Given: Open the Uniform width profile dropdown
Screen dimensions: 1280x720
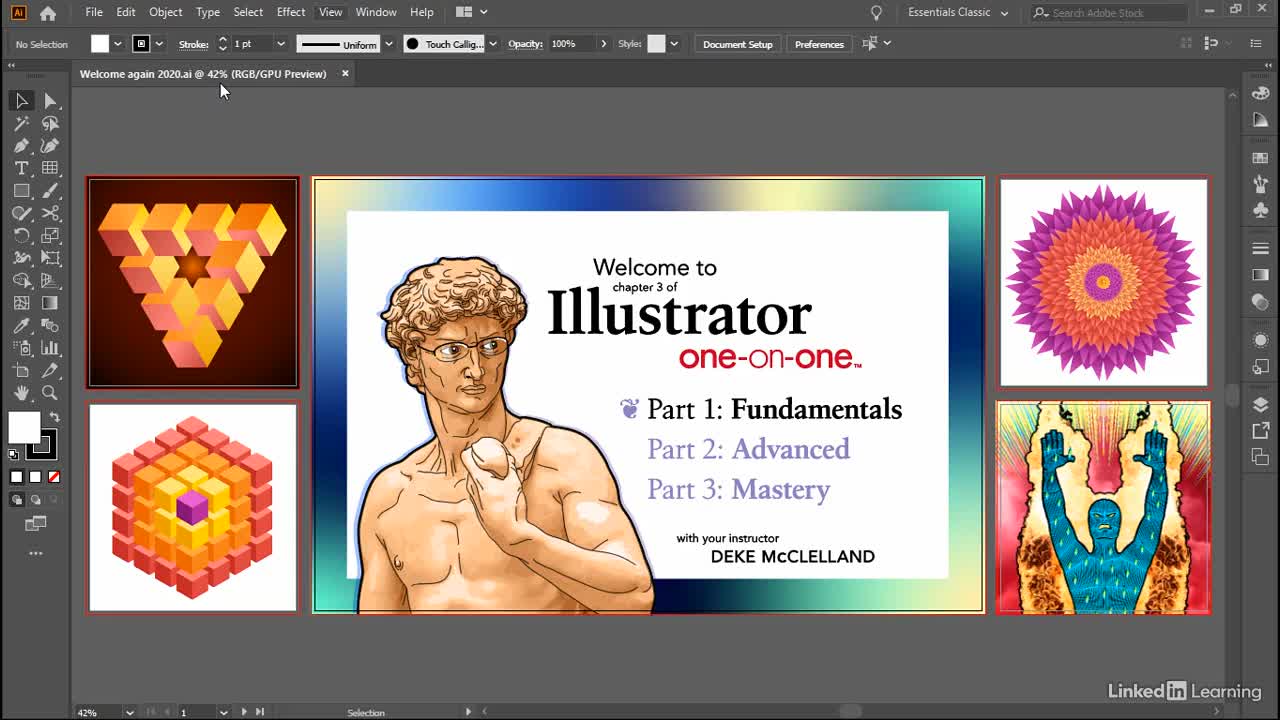Looking at the screenshot, I should [x=389, y=44].
